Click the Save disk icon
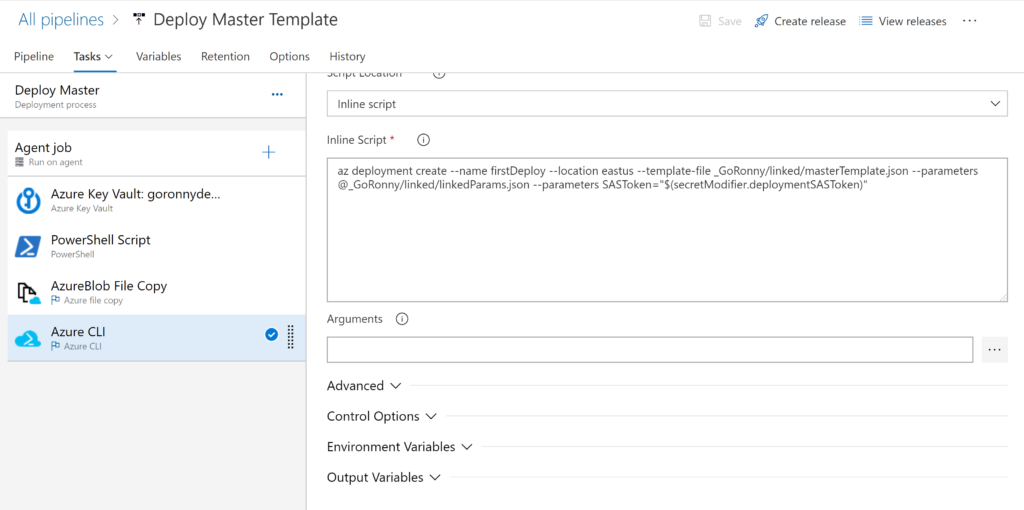The height and width of the screenshot is (510, 1024). [705, 21]
